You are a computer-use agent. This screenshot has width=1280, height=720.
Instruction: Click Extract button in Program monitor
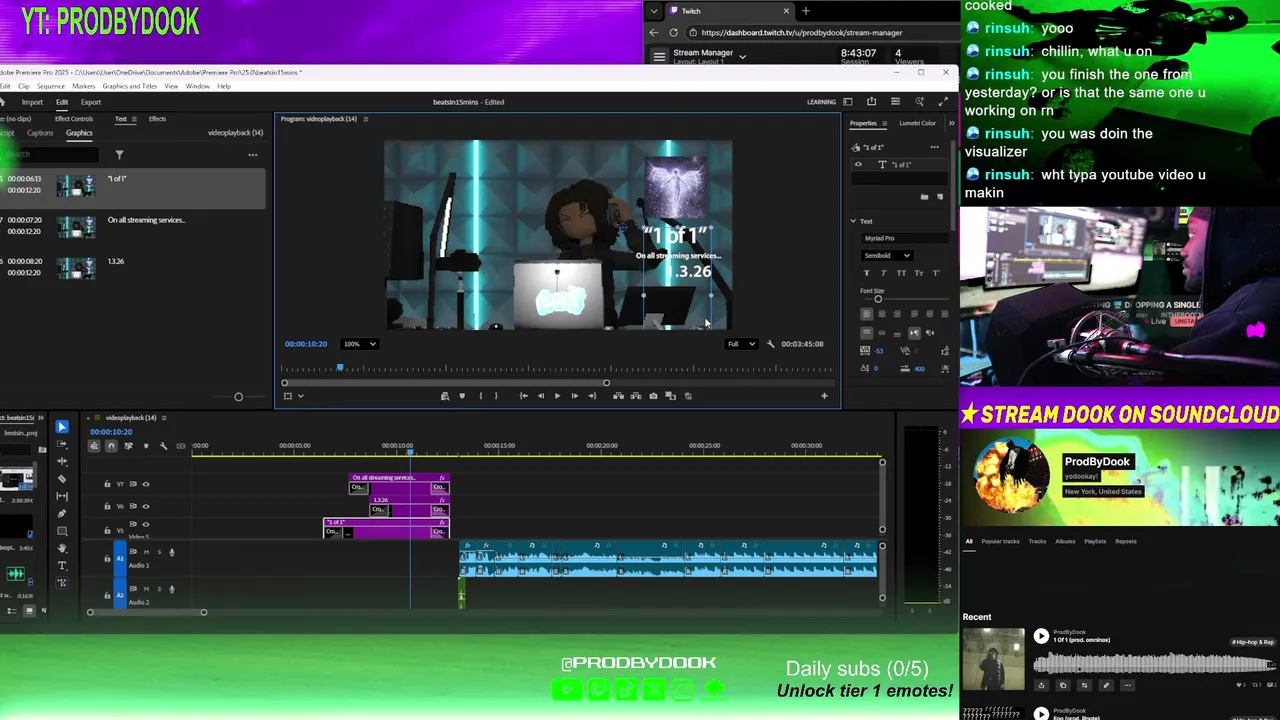click(x=635, y=396)
